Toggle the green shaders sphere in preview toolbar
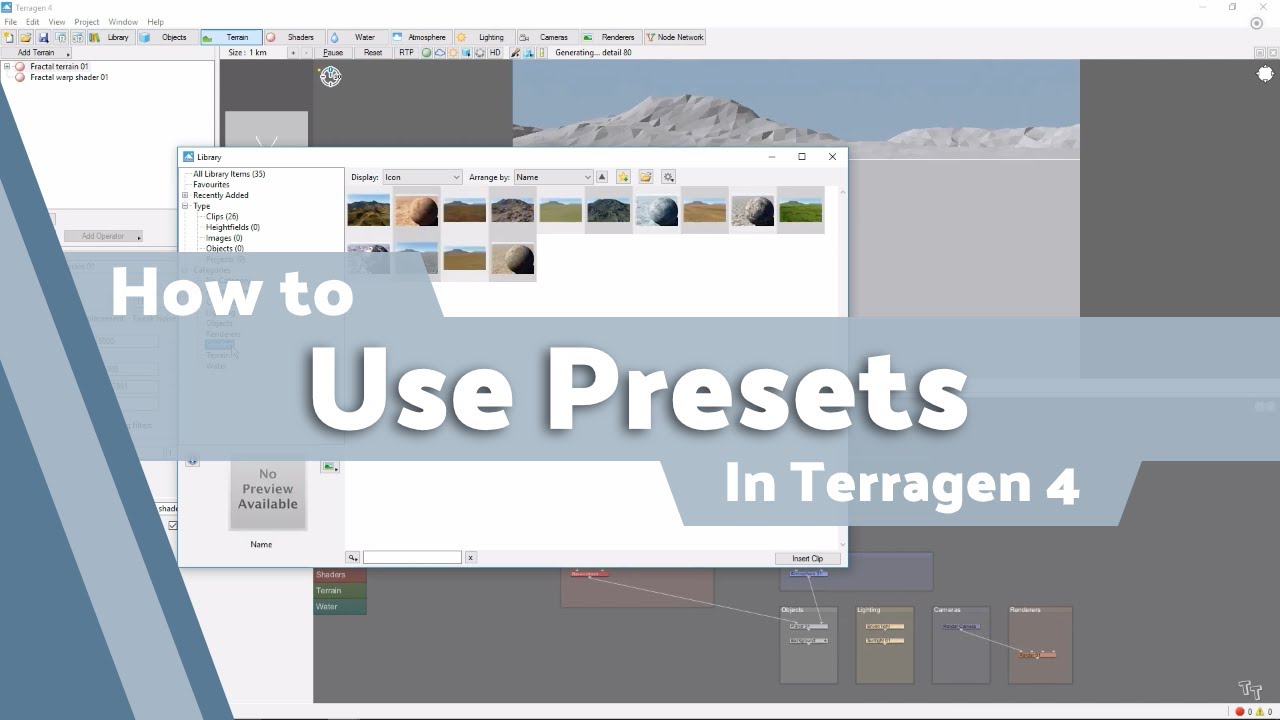The width and height of the screenshot is (1280, 720). point(426,52)
